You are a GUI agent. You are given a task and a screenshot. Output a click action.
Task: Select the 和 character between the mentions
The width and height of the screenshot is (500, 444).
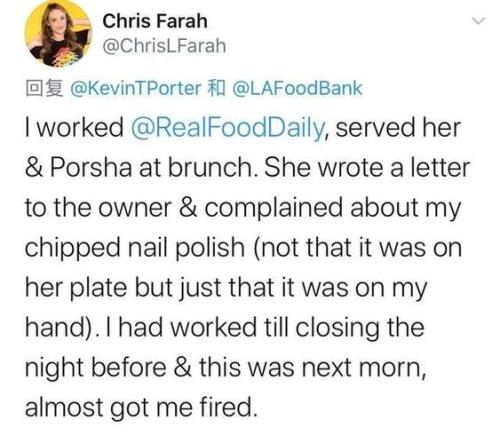click(x=217, y=88)
